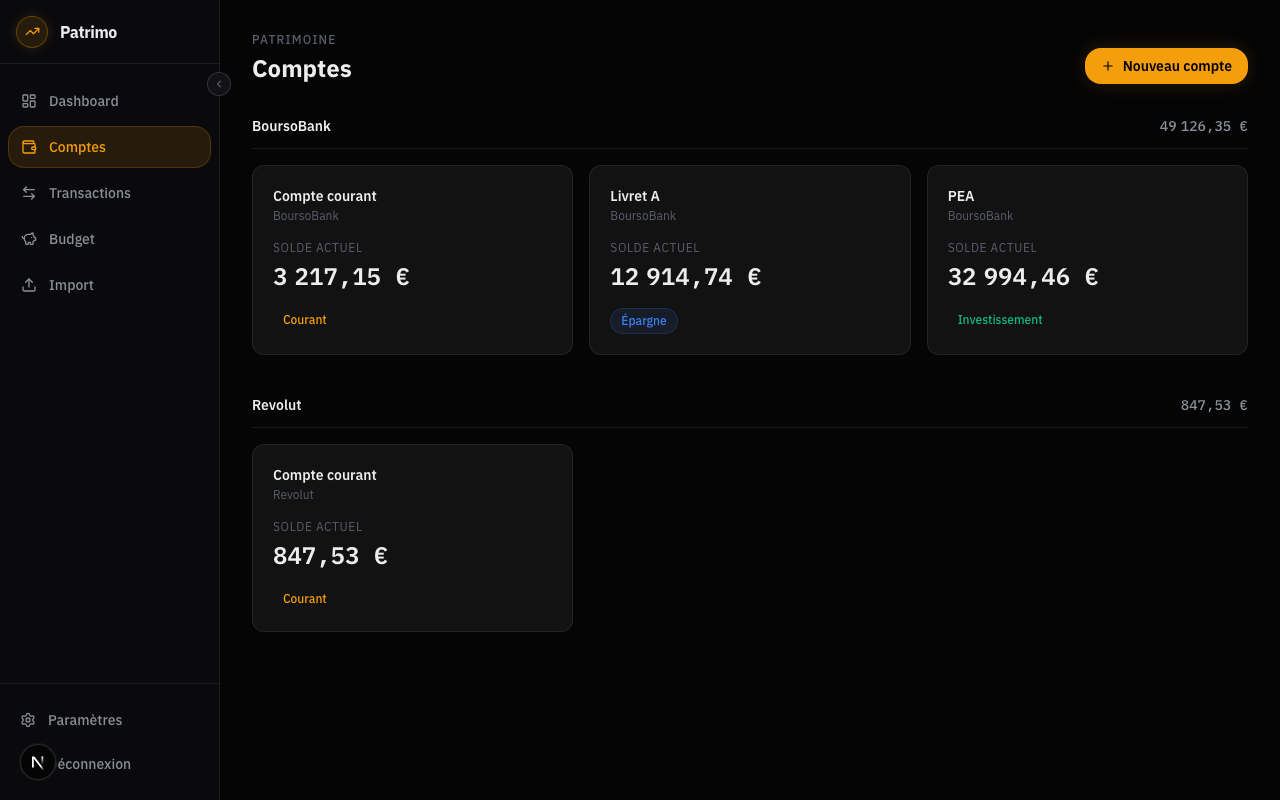
Task: Click the Dashboard grid icon
Action: tap(29, 101)
